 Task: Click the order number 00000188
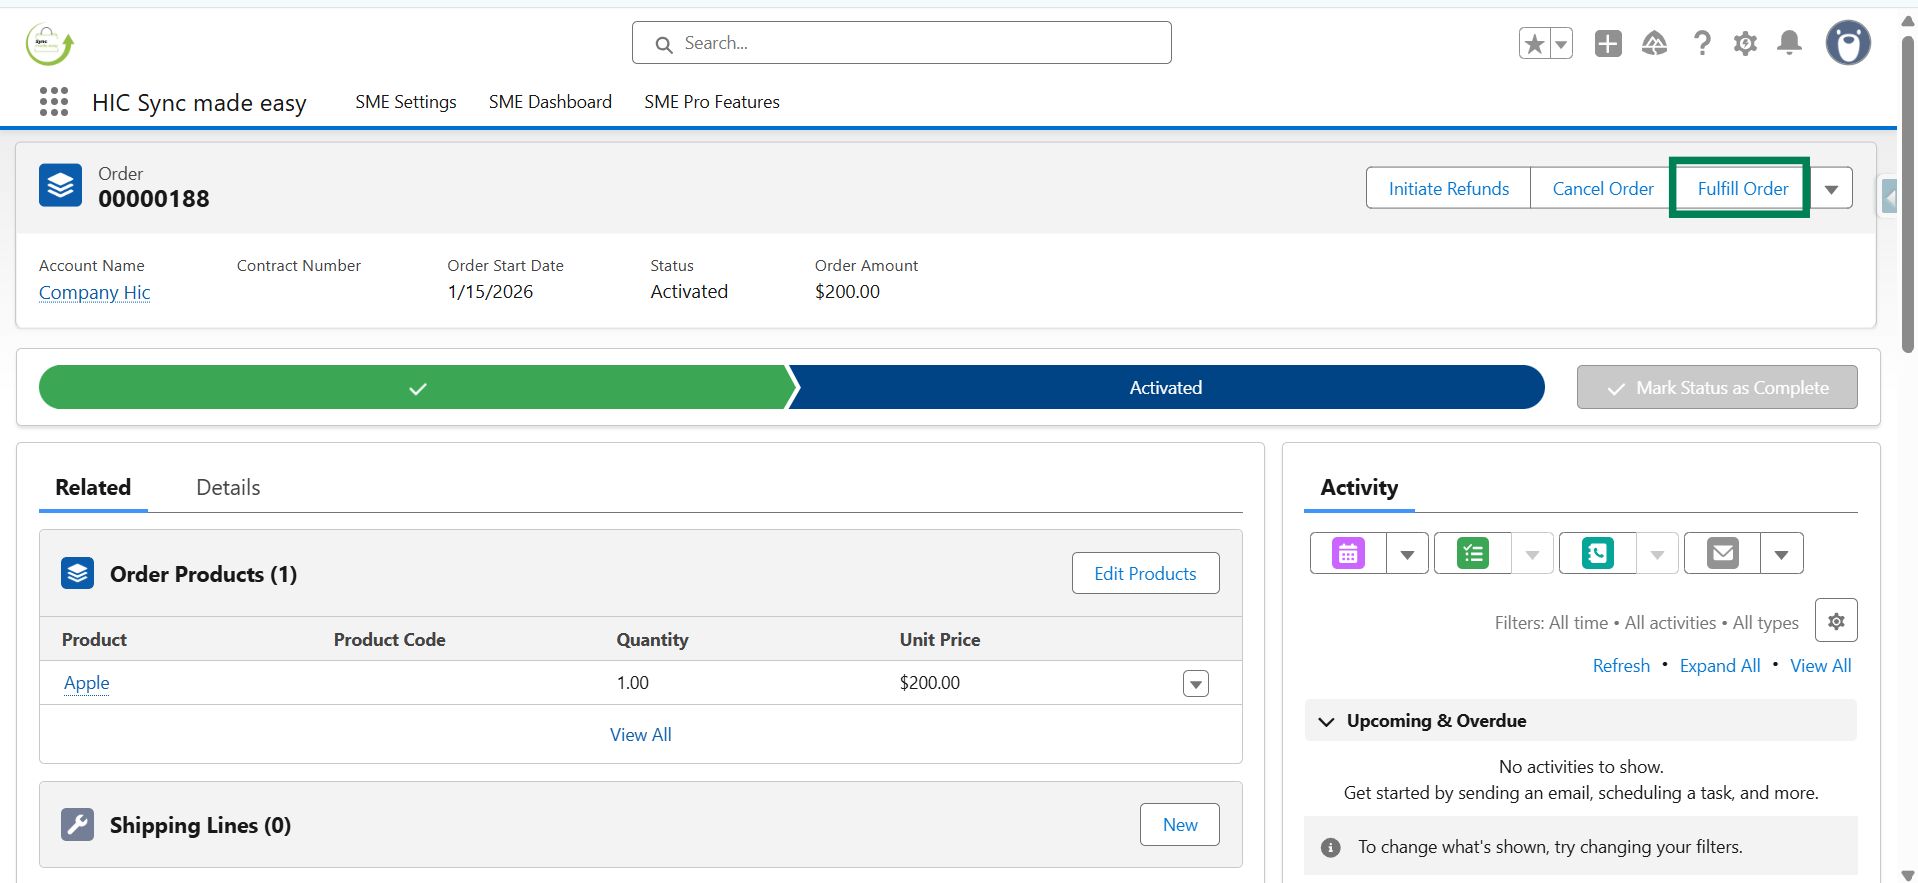point(154,199)
